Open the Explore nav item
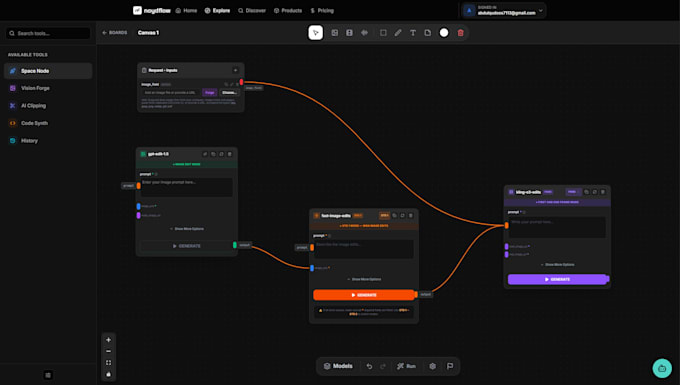The height and width of the screenshot is (385, 680). 217,10
